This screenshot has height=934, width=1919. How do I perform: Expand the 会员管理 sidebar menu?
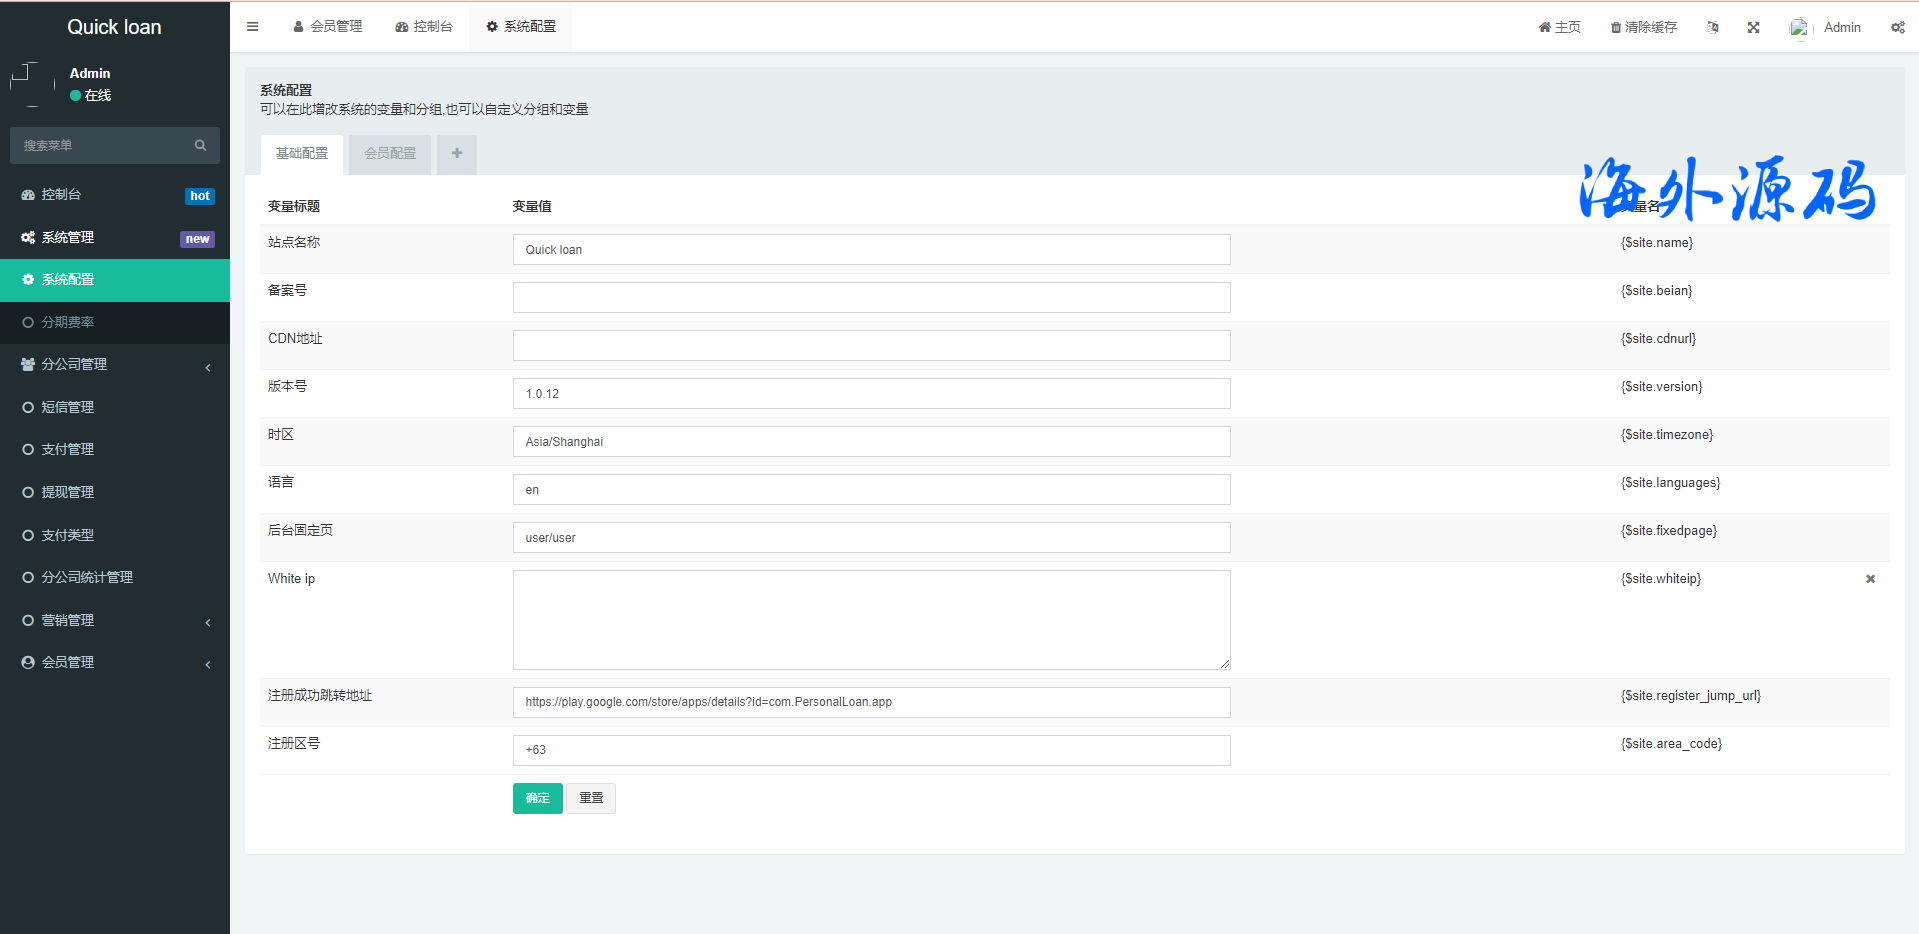[x=115, y=663]
